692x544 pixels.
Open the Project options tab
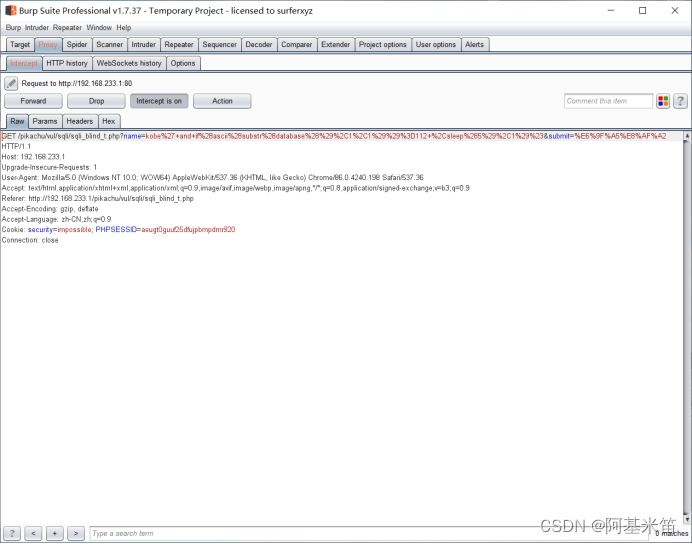382,45
